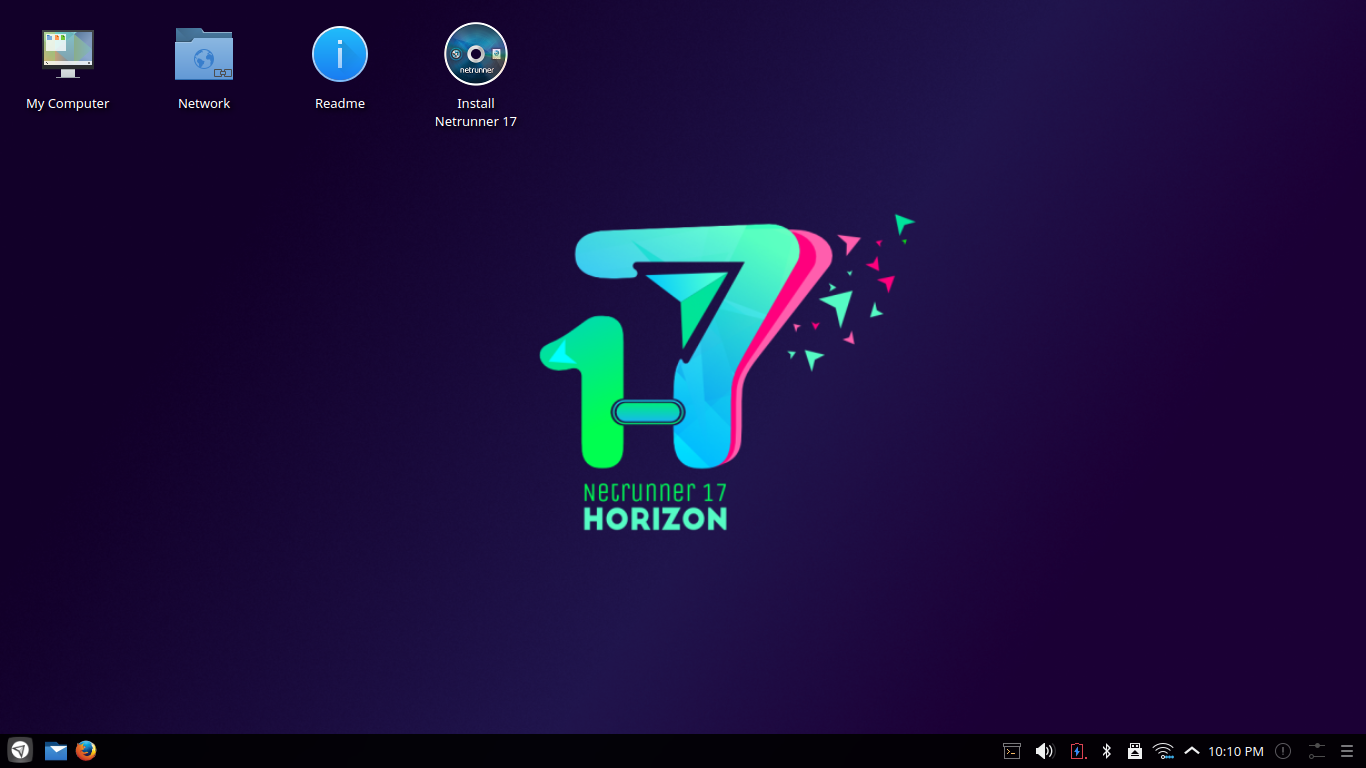Launch Firefox from the taskbar
1366x768 pixels.
(86, 750)
